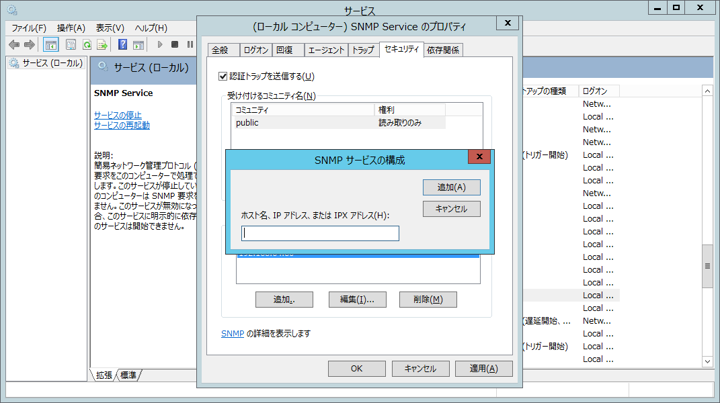Click the services list scroll down arrow
Image resolution: width=720 pixels, height=403 pixels.
coord(707,362)
